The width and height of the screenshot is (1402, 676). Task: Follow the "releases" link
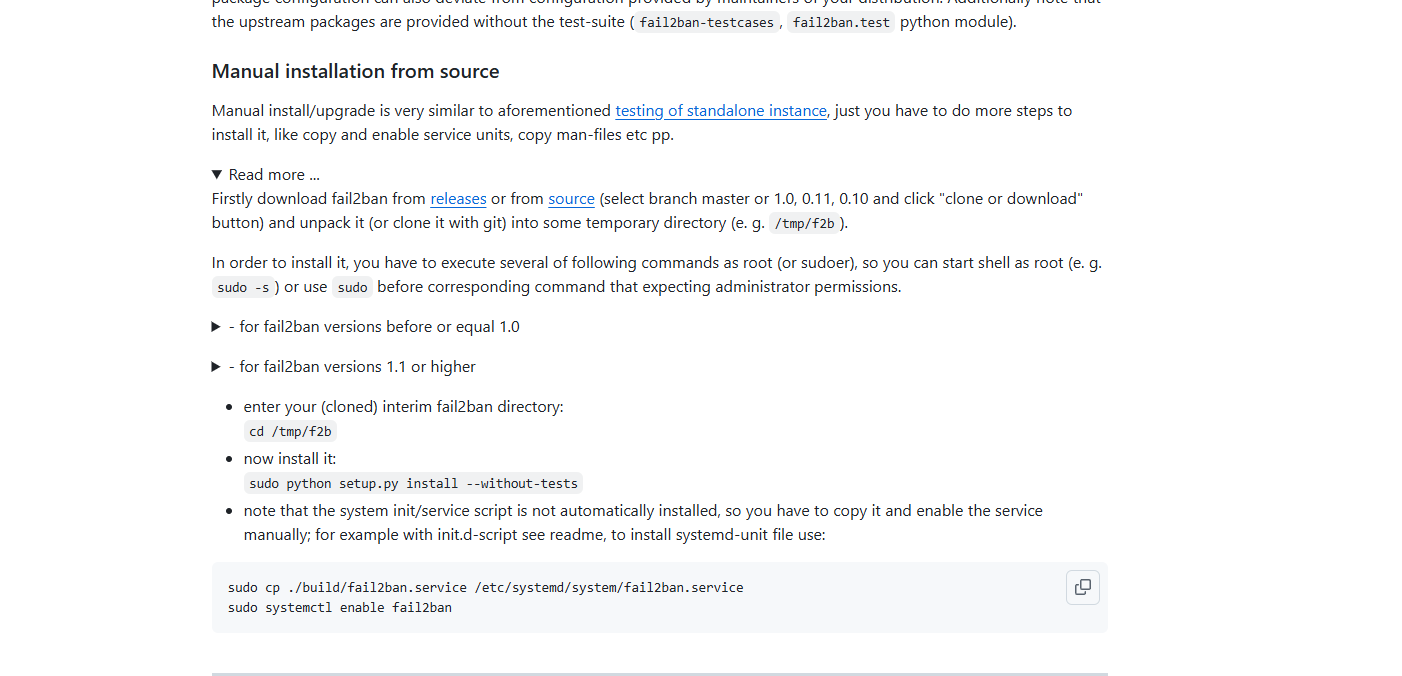click(458, 199)
